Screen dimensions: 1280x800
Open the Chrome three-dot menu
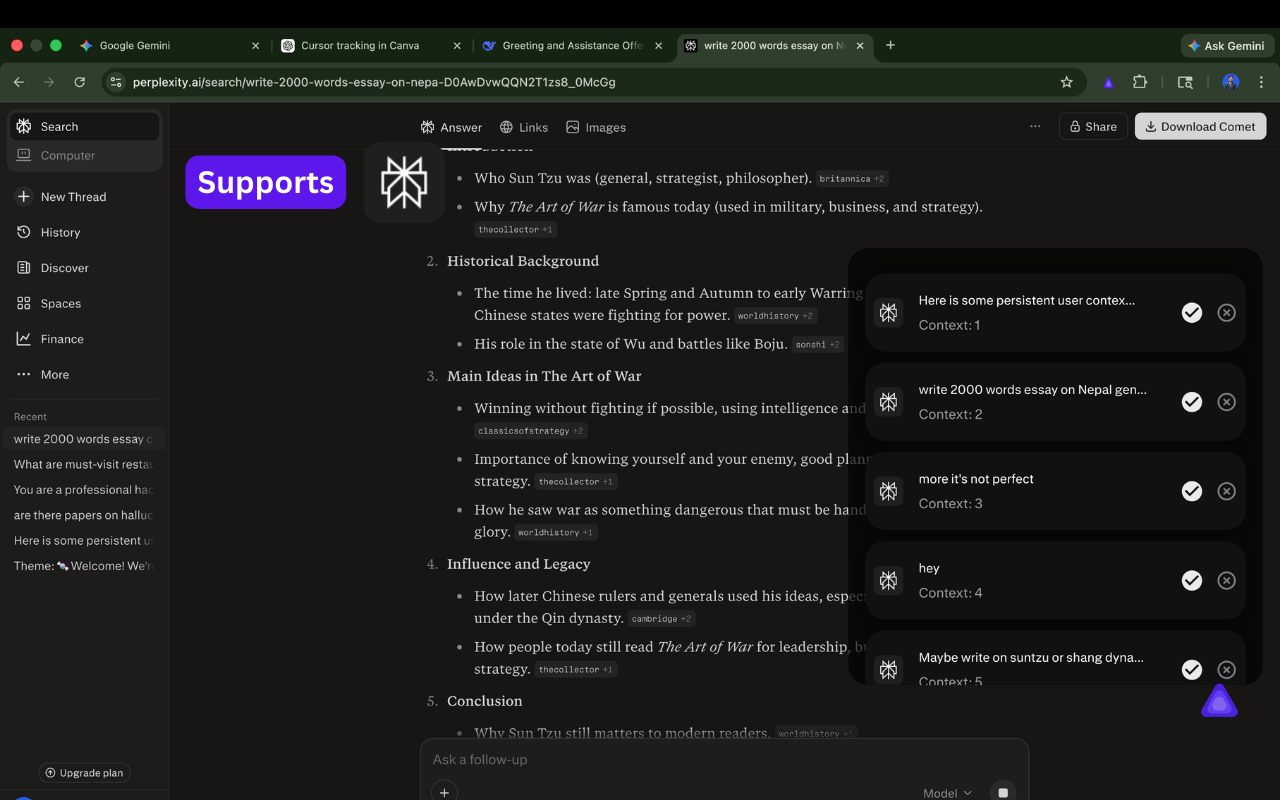click(1261, 82)
